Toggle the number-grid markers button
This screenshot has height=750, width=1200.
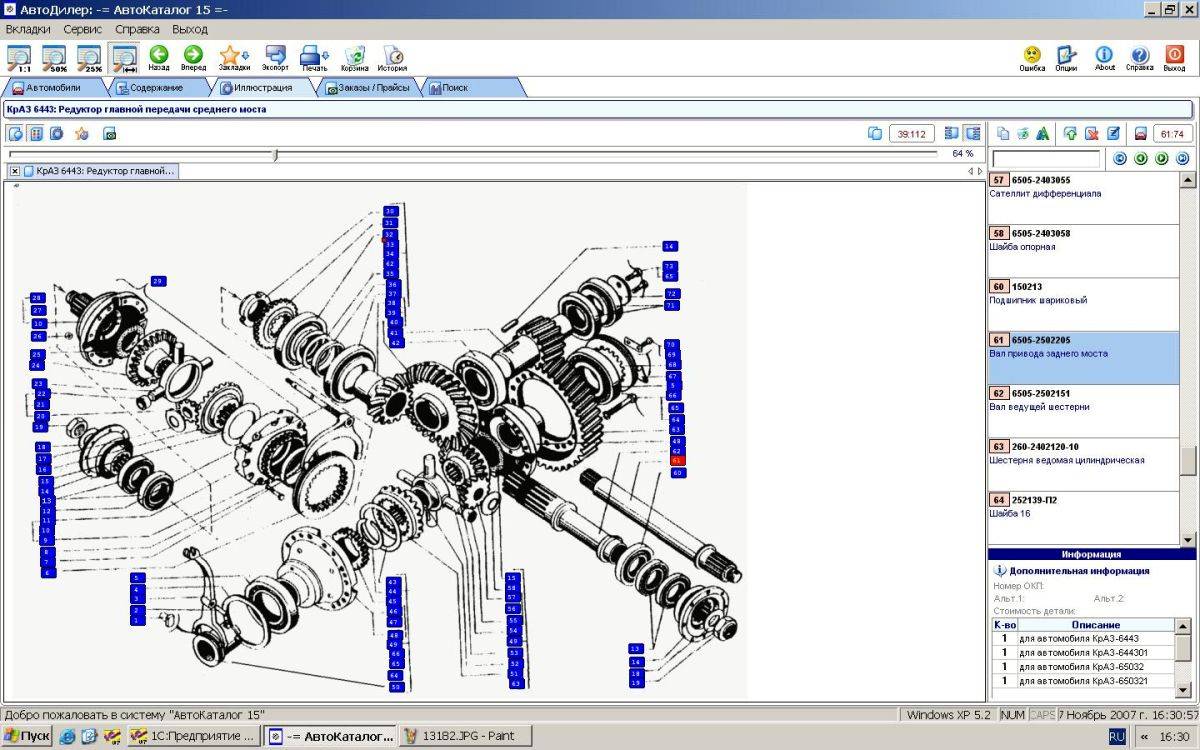click(36, 133)
